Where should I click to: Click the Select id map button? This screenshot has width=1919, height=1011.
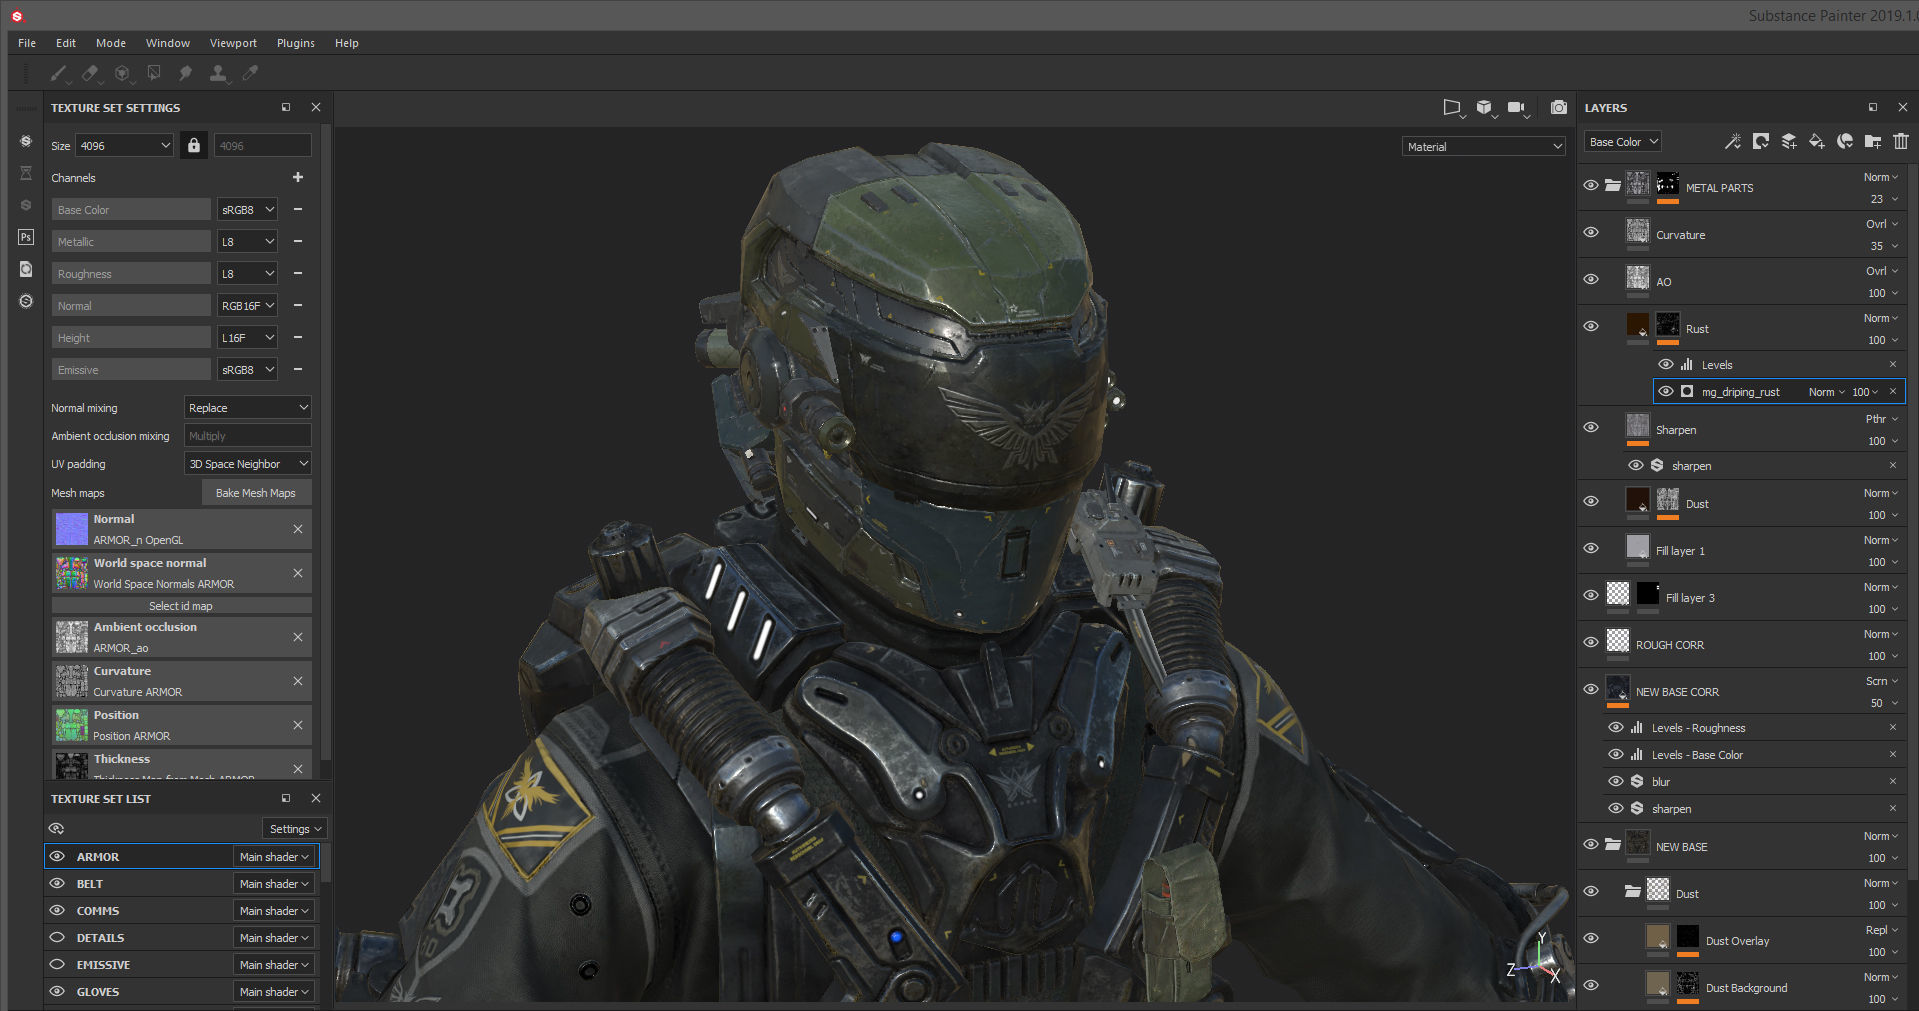(x=181, y=606)
